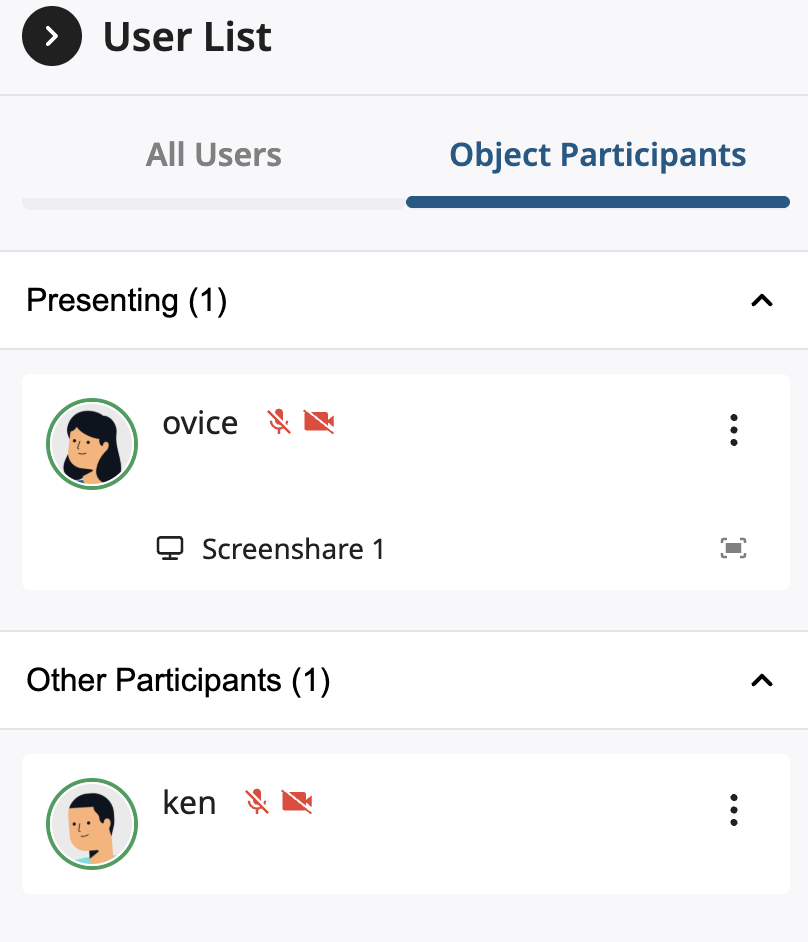Click the ken user name
The height and width of the screenshot is (942, 808).
point(189,803)
